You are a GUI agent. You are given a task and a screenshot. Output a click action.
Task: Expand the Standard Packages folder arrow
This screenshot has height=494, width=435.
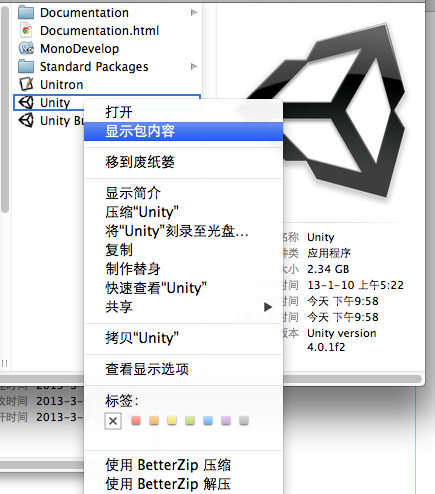[x=194, y=67]
